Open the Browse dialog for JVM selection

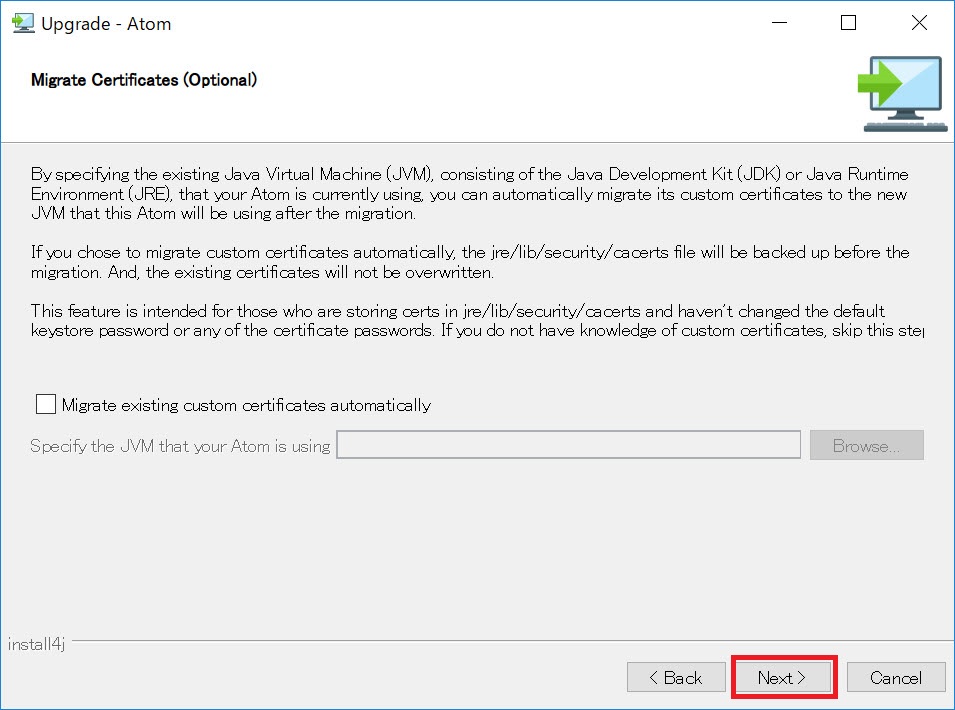coord(866,444)
